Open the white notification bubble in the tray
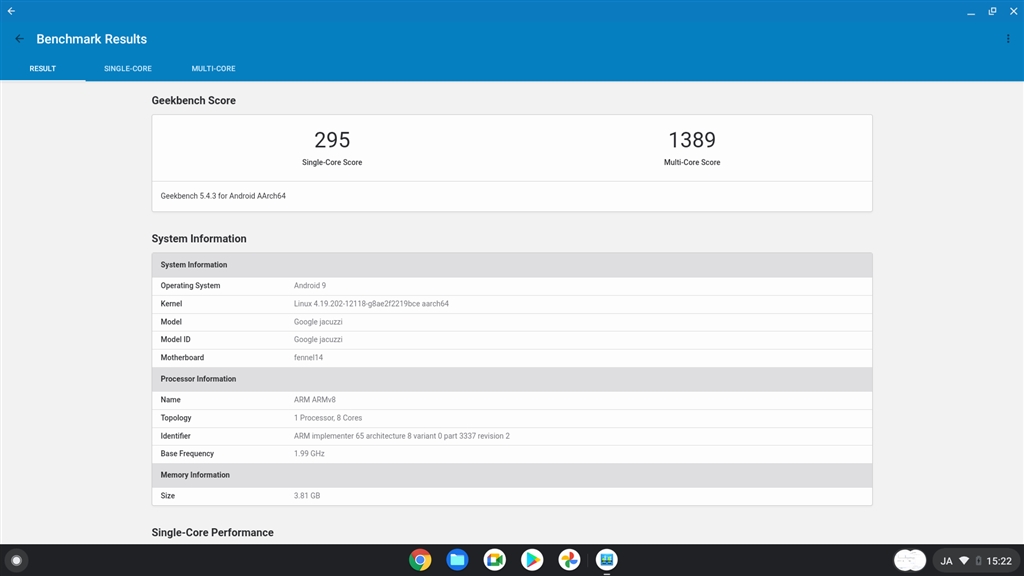 910,560
